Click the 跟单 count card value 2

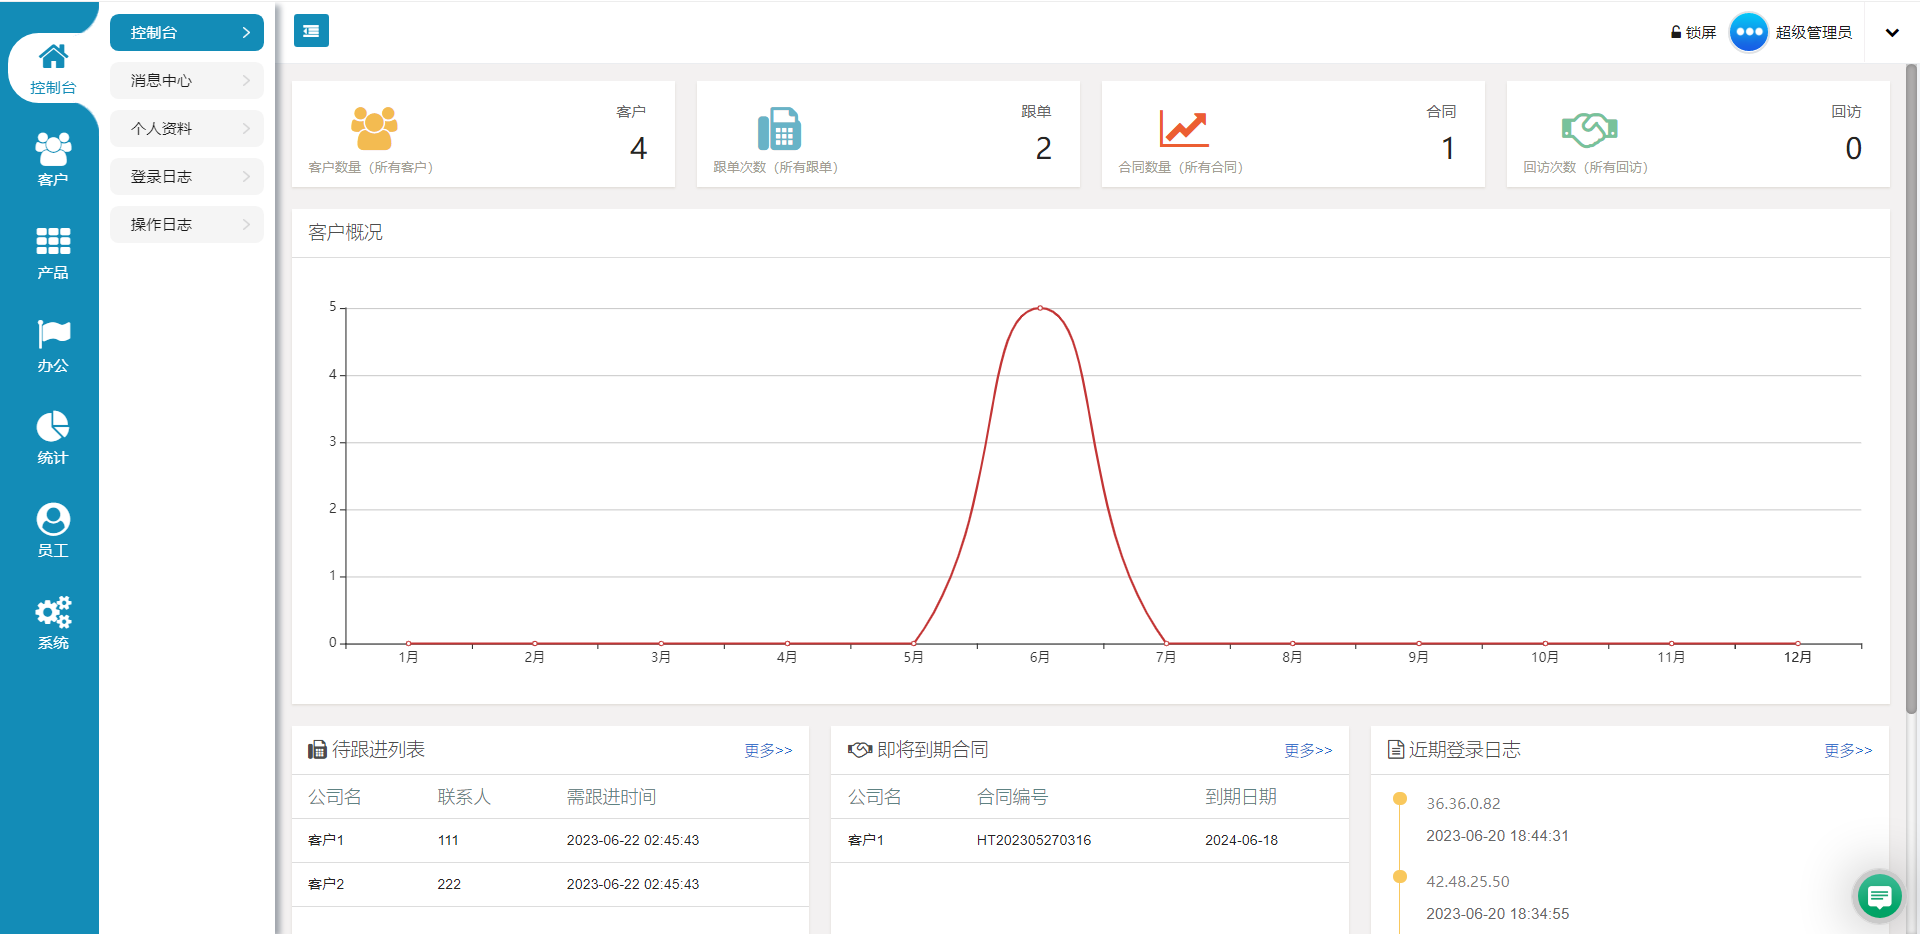coord(1043,149)
